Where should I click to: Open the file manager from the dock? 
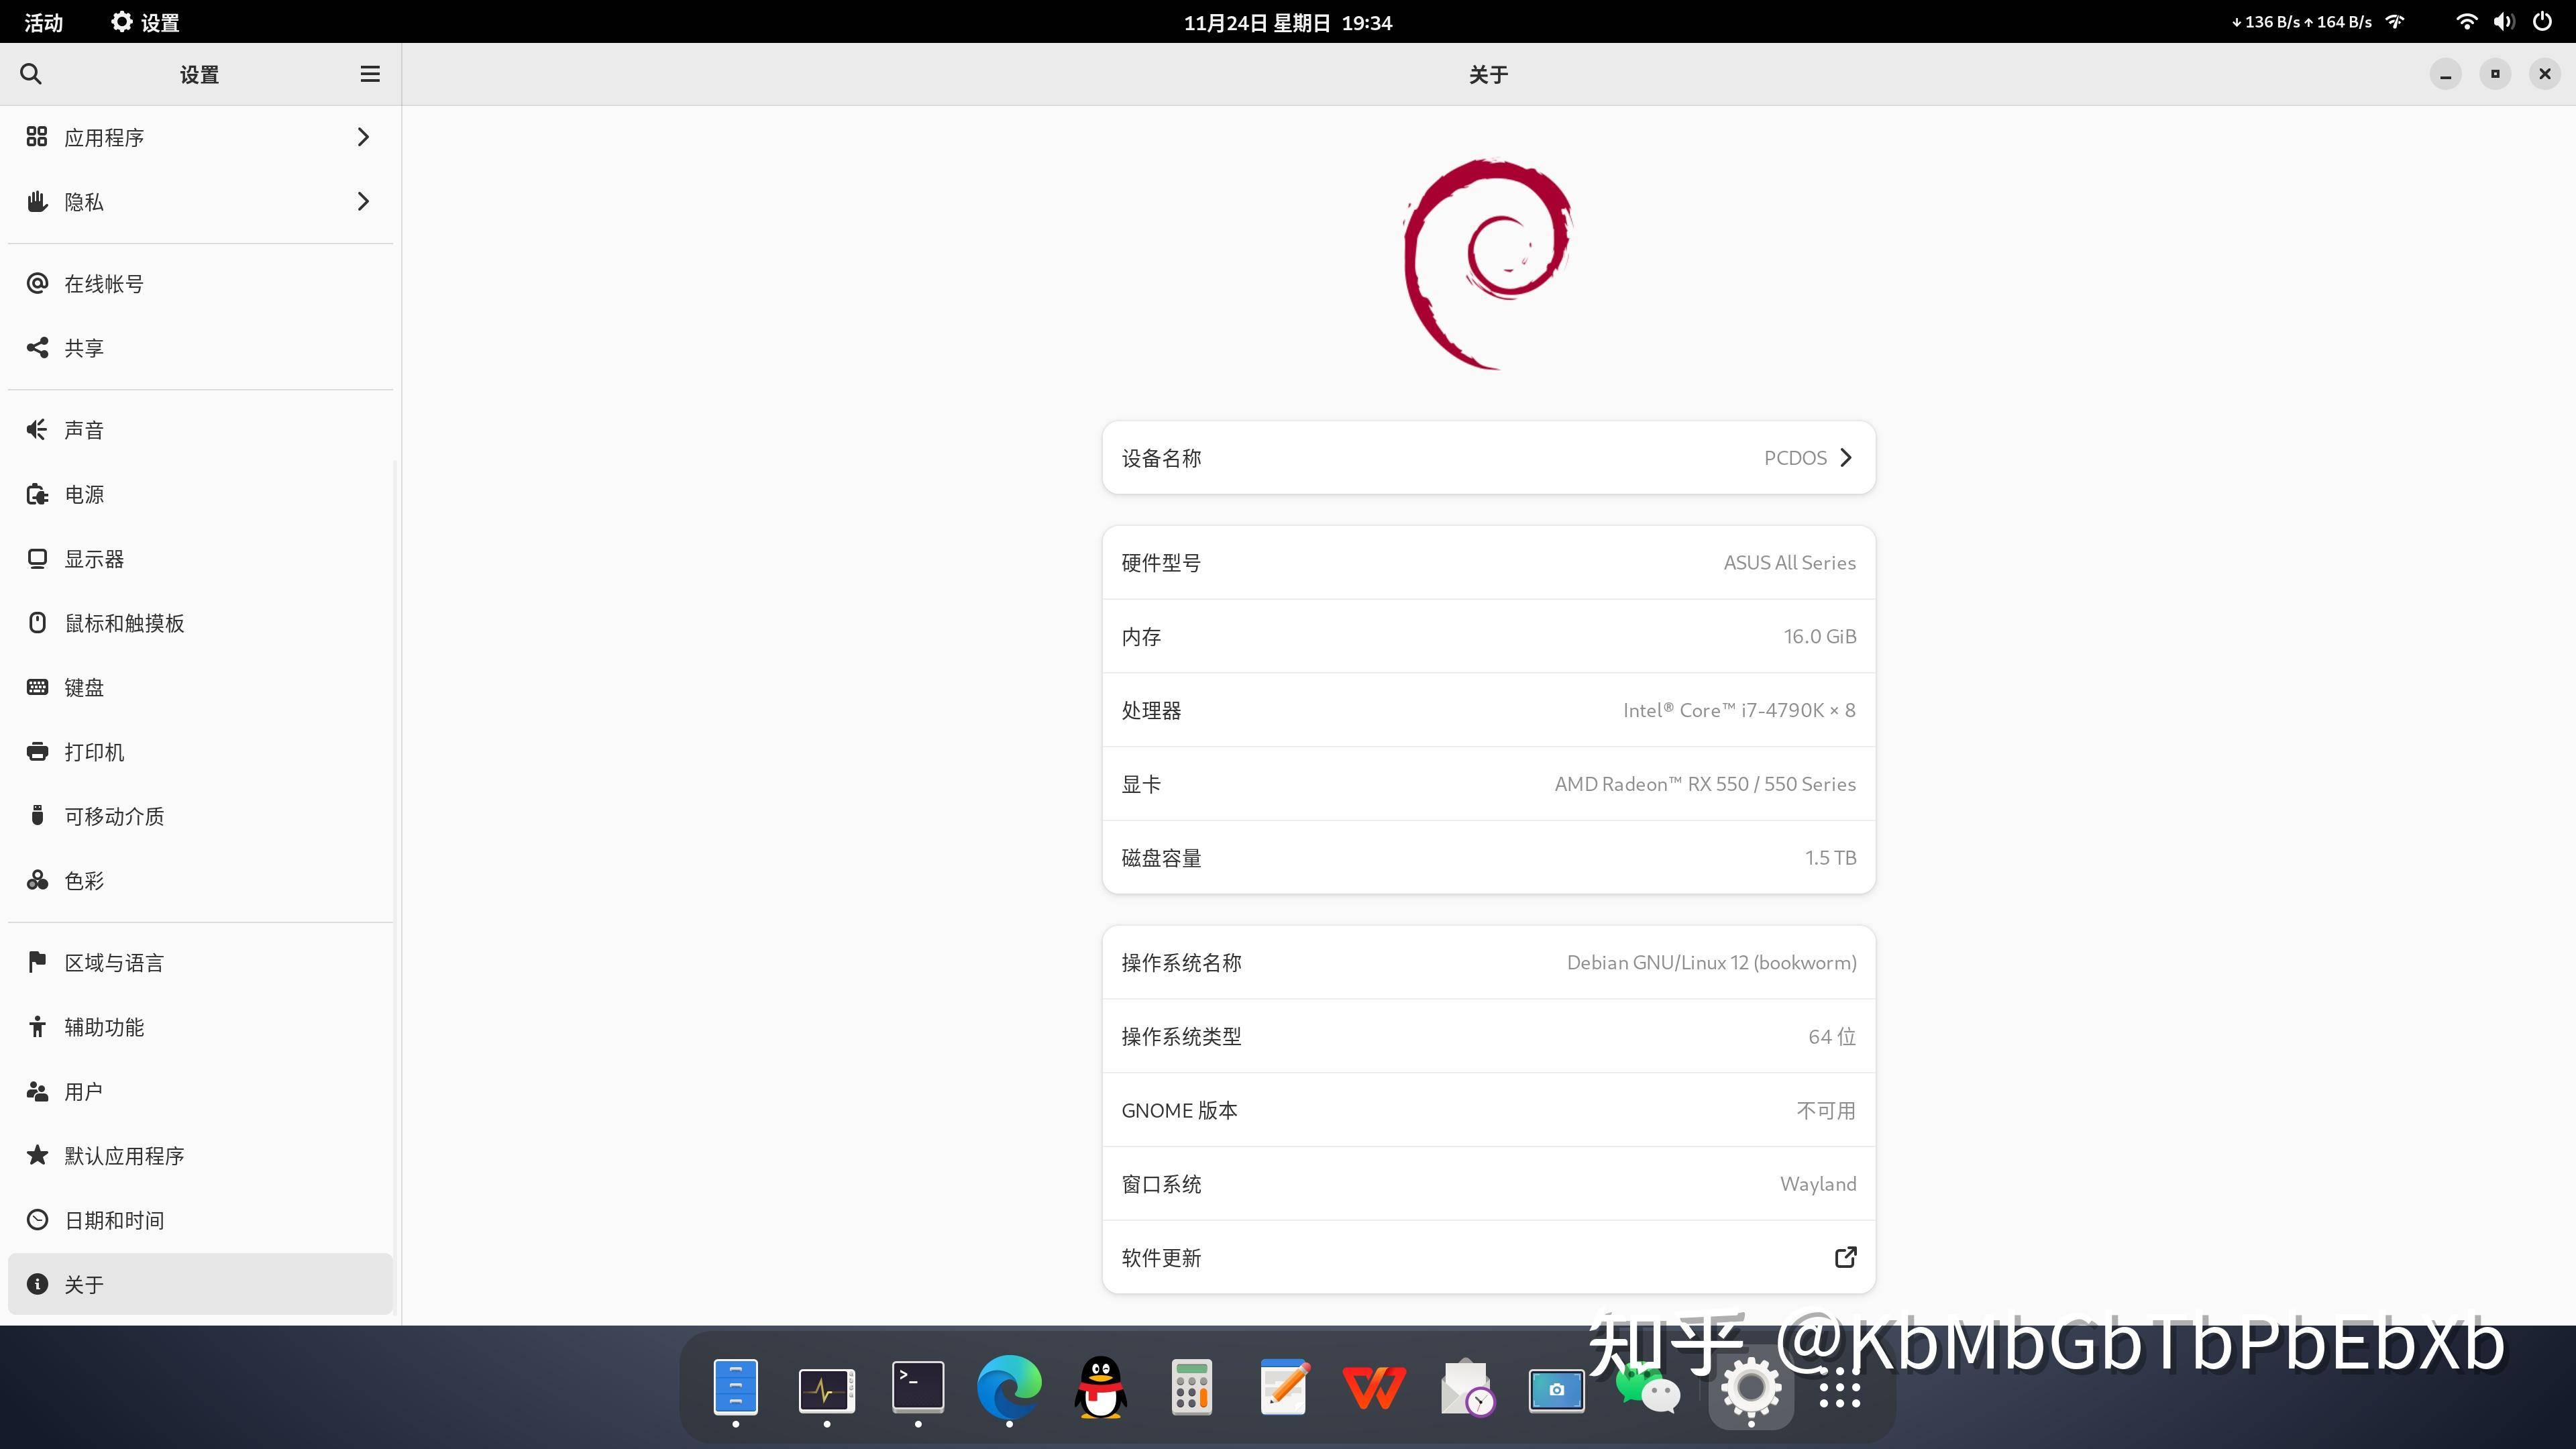pyautogui.click(x=735, y=1388)
